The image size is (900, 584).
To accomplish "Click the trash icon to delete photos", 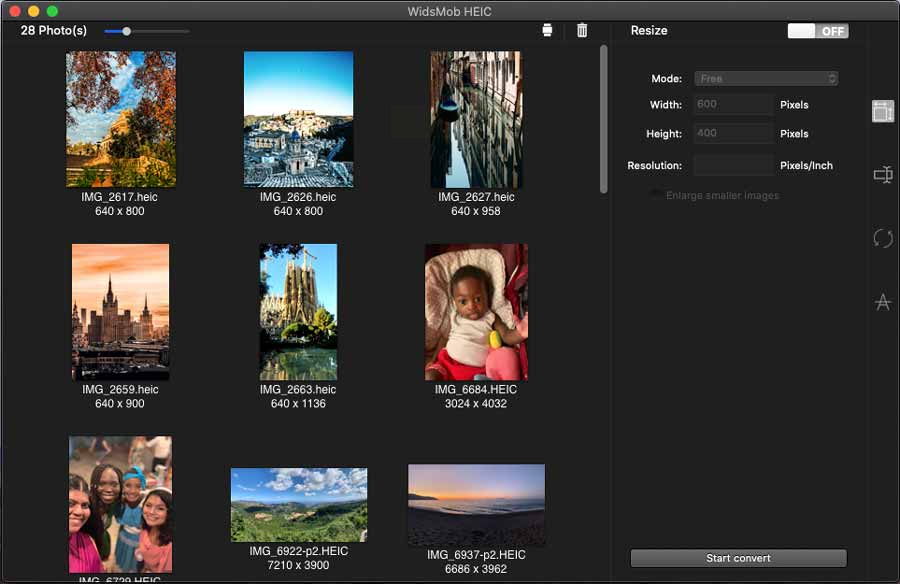I will point(582,30).
